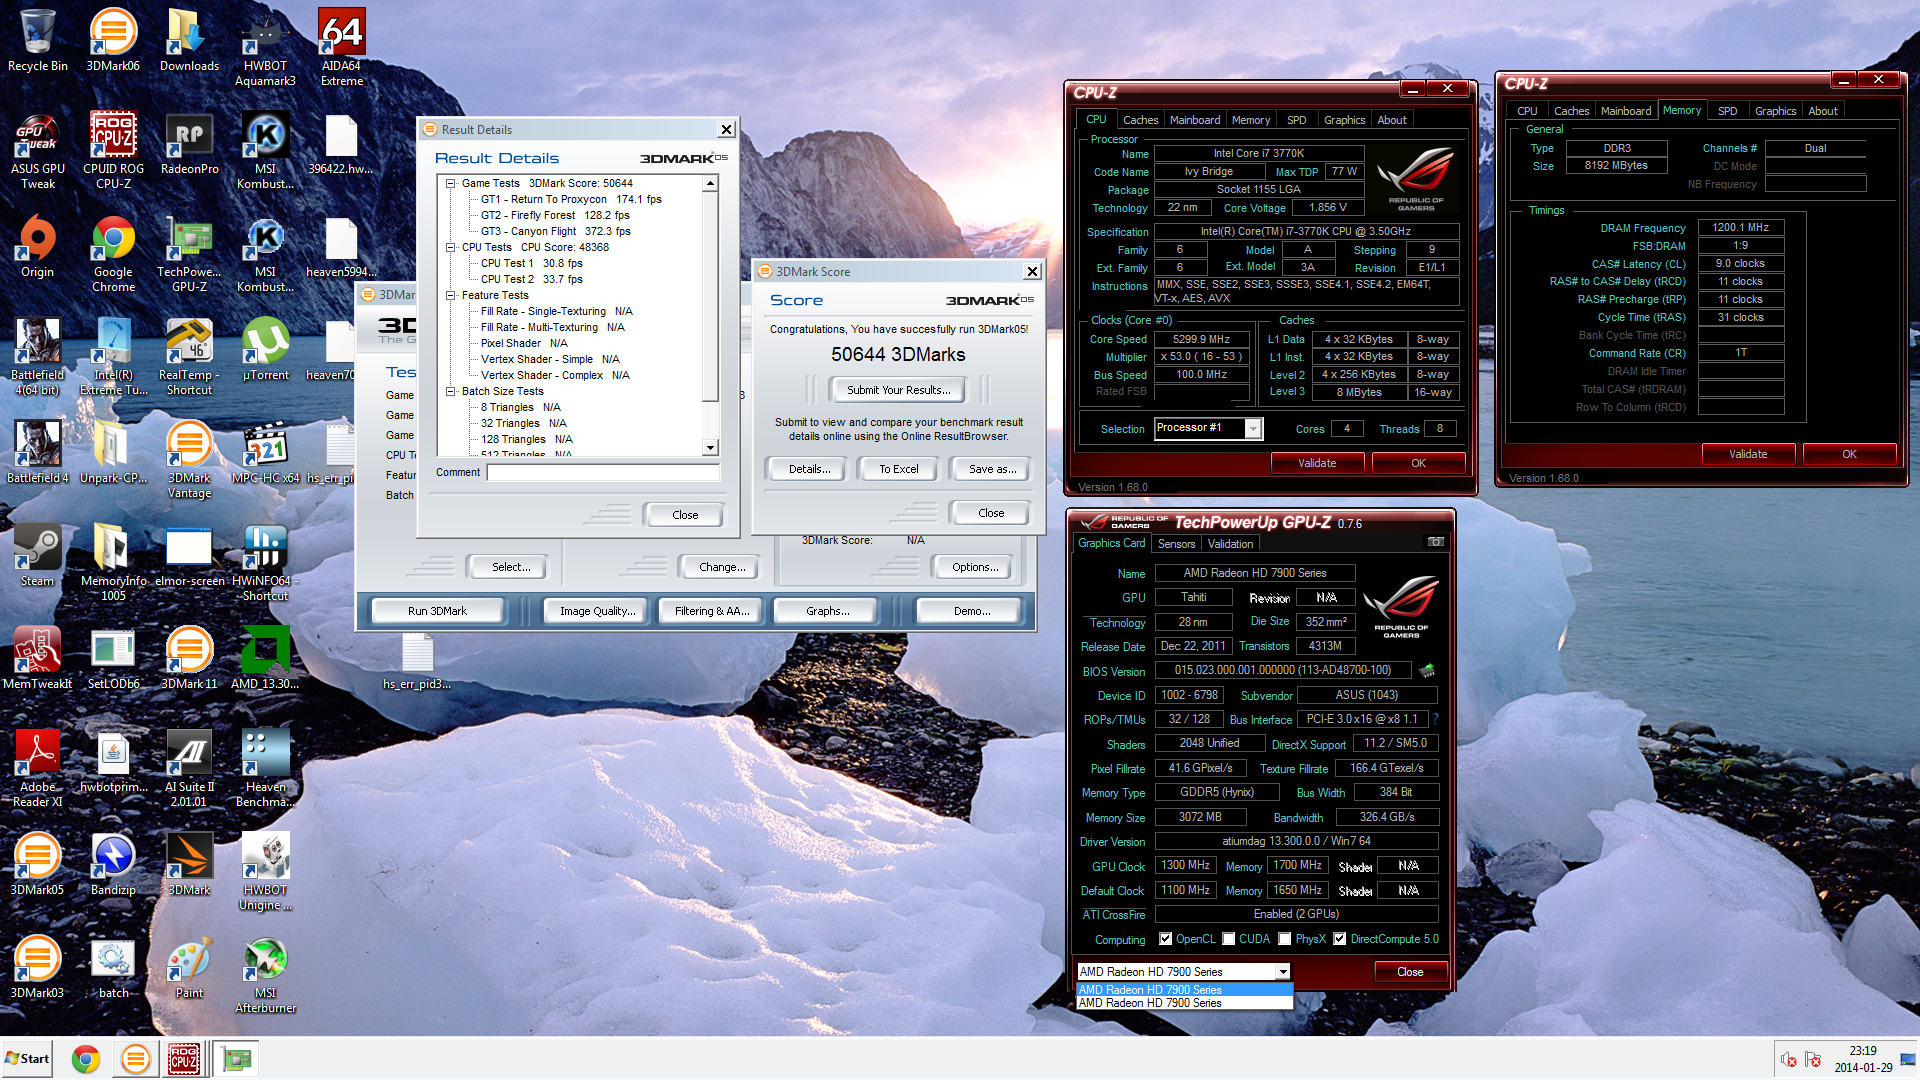Image resolution: width=1920 pixels, height=1080 pixels.
Task: Open the Validation tab in GPU-Z
Action: click(x=1230, y=544)
